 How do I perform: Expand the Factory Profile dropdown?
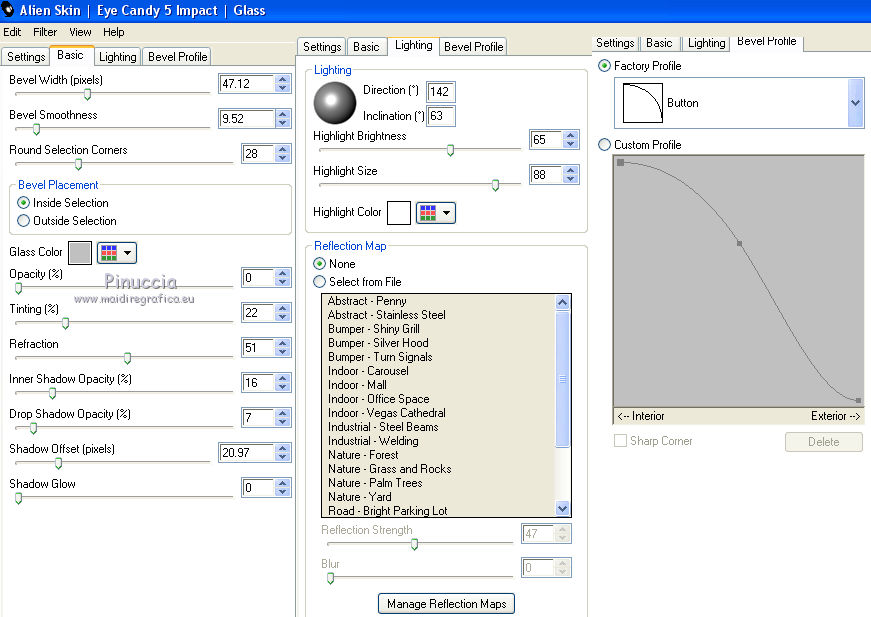click(855, 103)
